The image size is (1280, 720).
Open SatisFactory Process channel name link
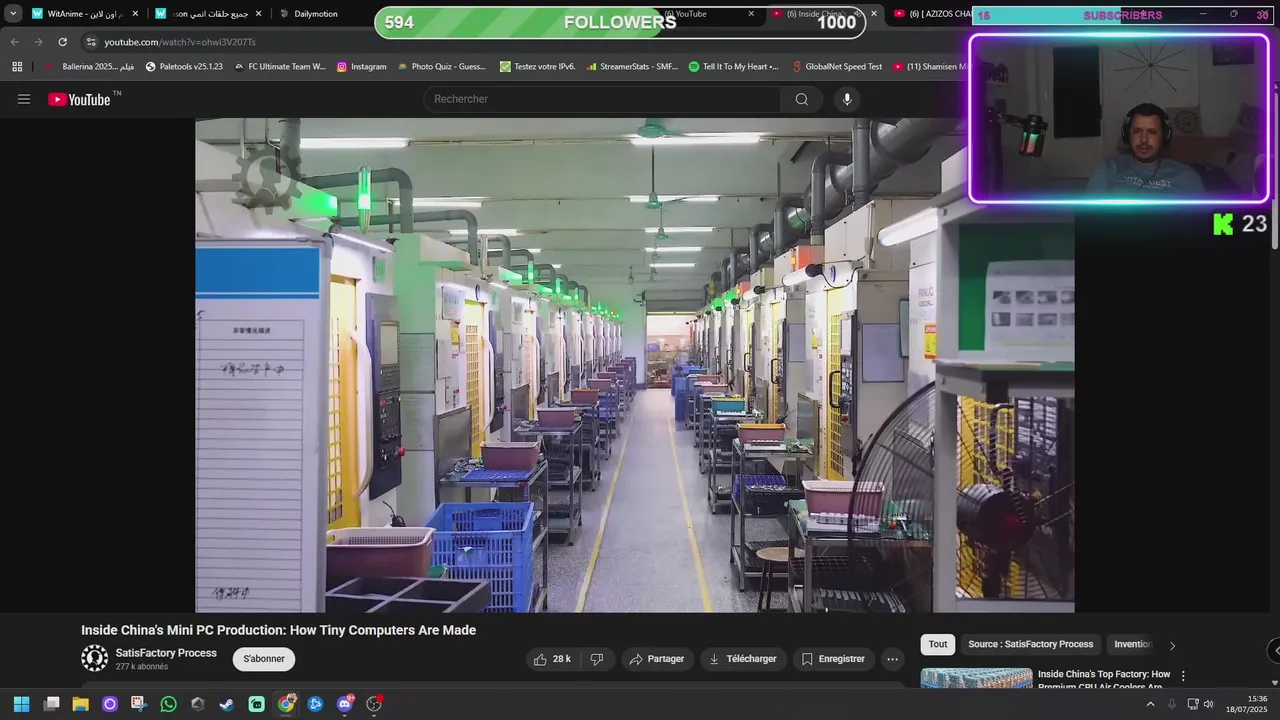(166, 653)
